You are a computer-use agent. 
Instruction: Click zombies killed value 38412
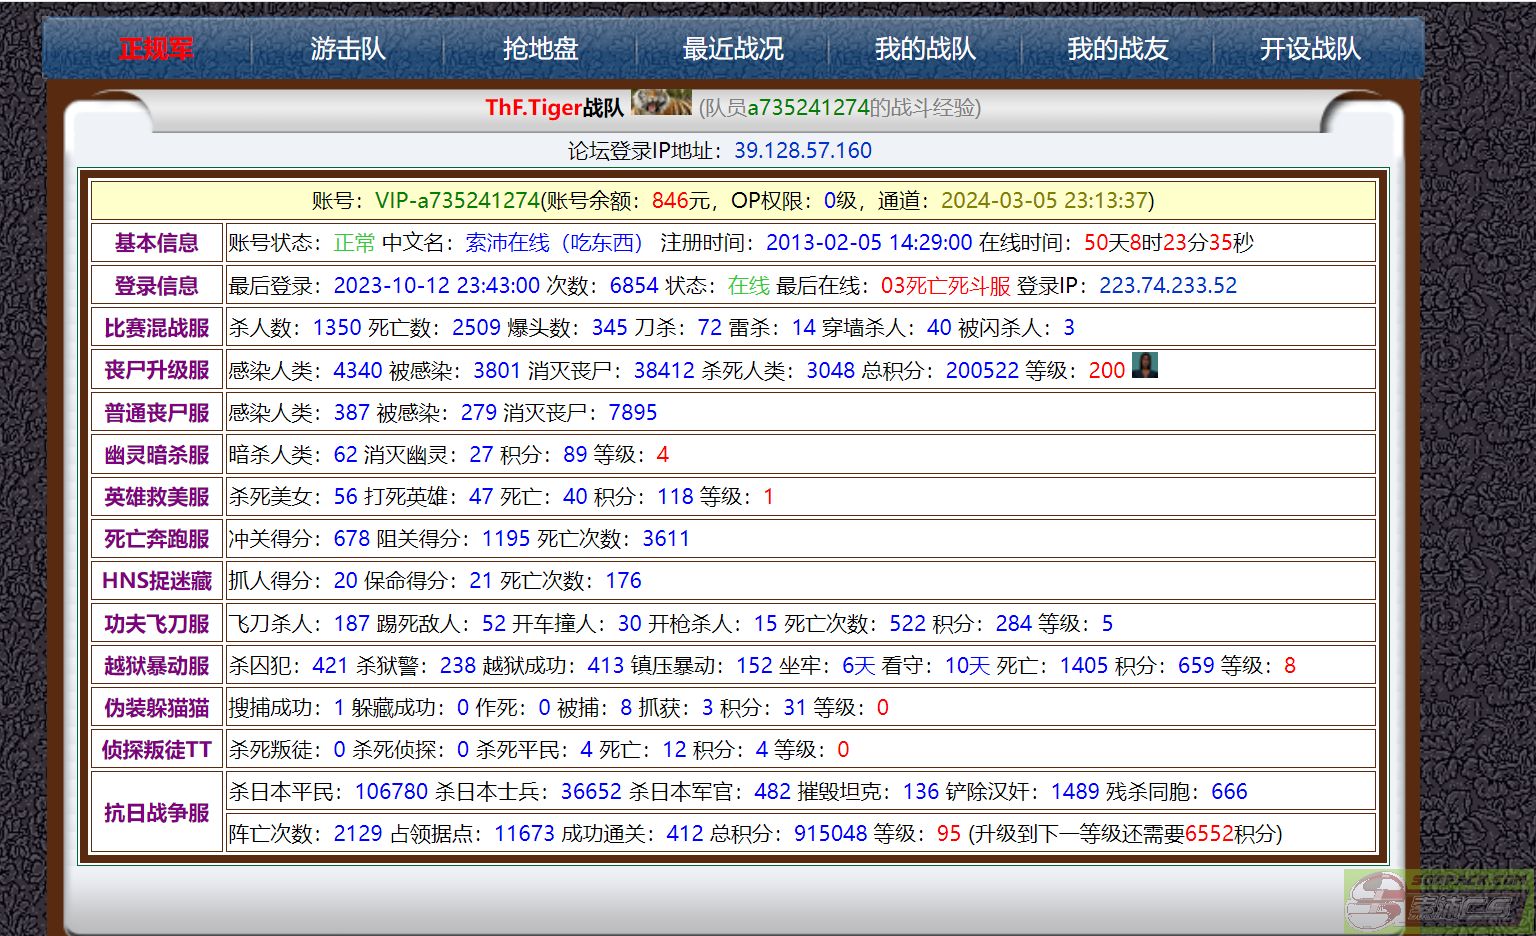click(664, 370)
